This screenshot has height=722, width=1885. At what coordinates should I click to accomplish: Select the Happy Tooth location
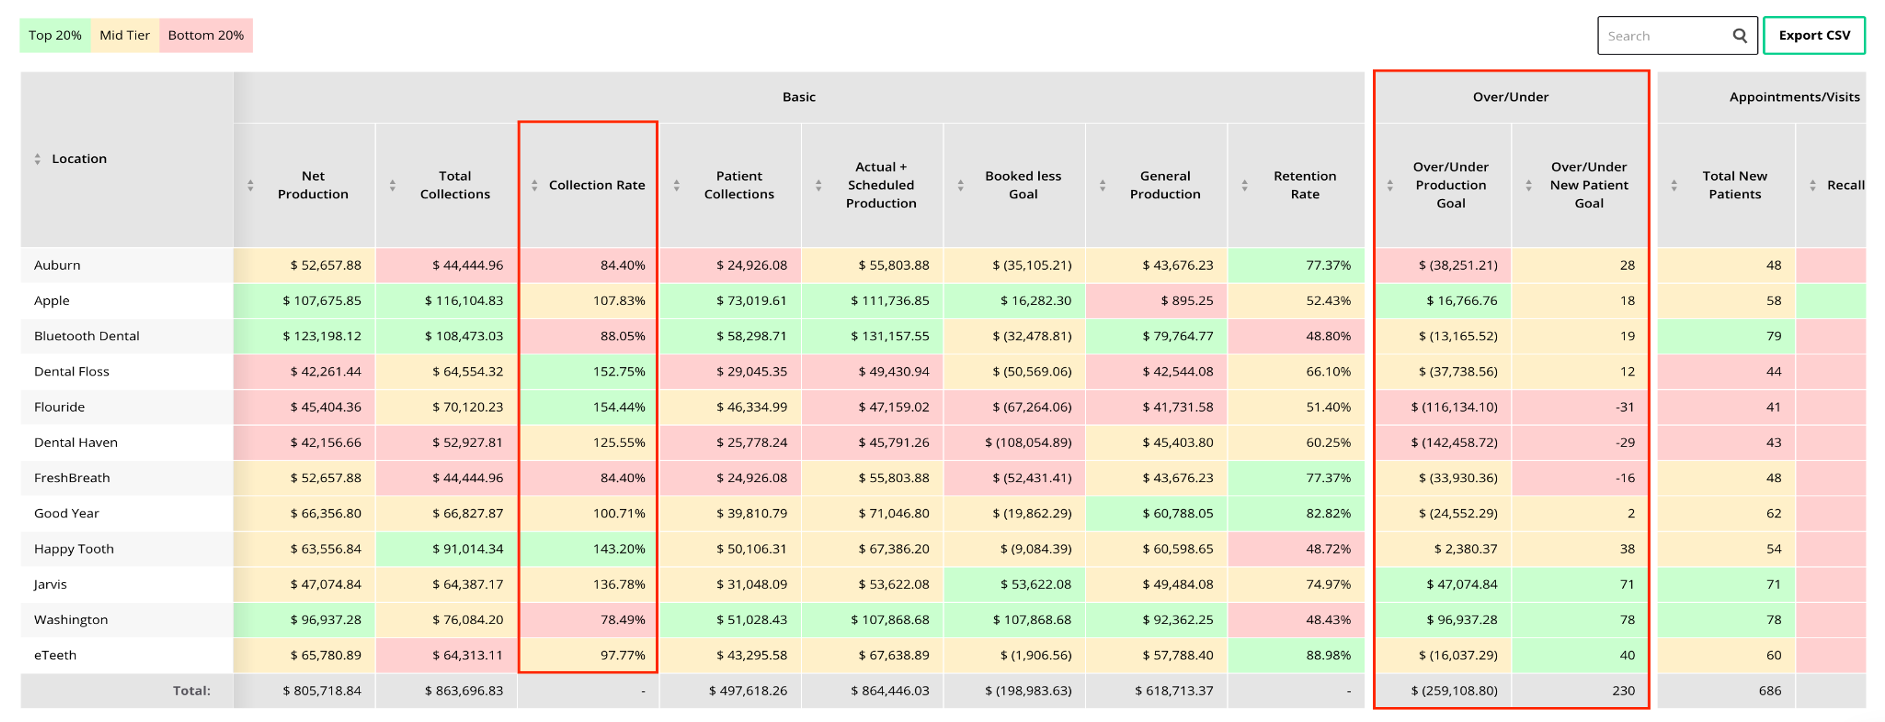point(126,549)
